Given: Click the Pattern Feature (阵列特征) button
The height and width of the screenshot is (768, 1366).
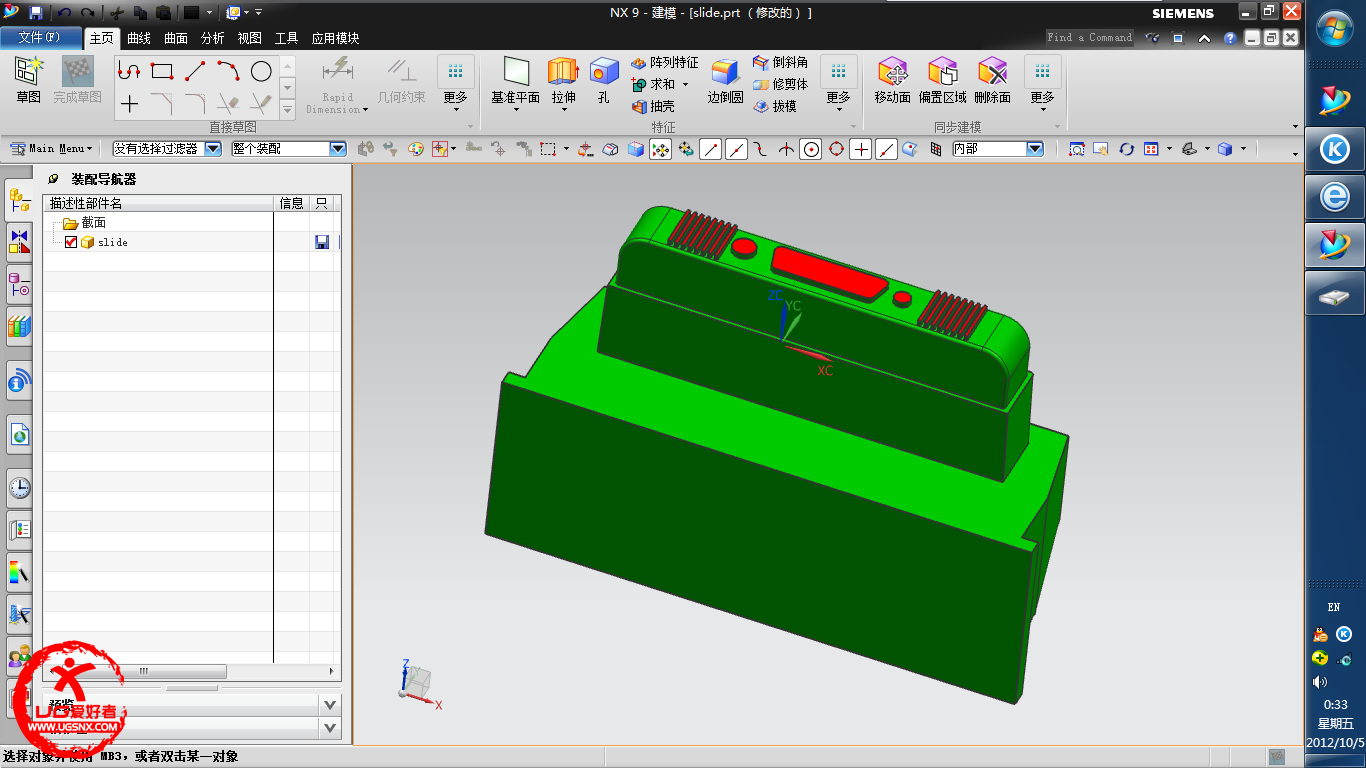Looking at the screenshot, I should (x=665, y=62).
